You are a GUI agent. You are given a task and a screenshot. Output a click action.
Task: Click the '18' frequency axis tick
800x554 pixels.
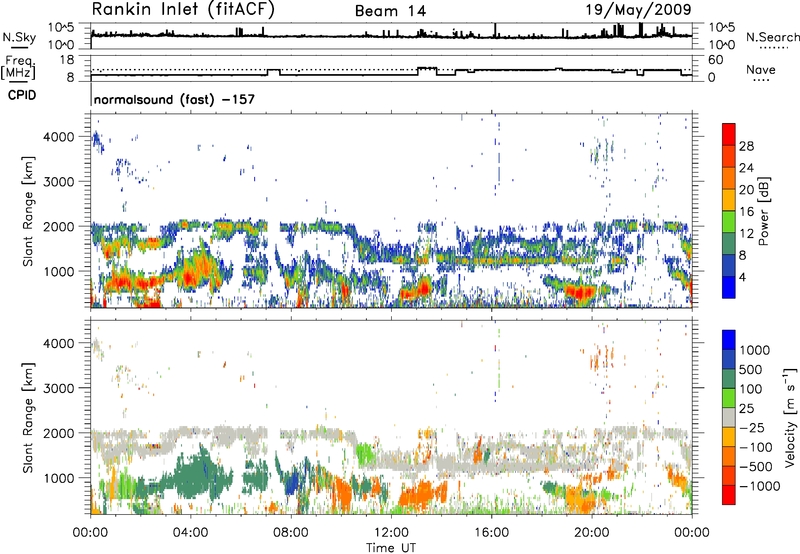tap(67, 60)
